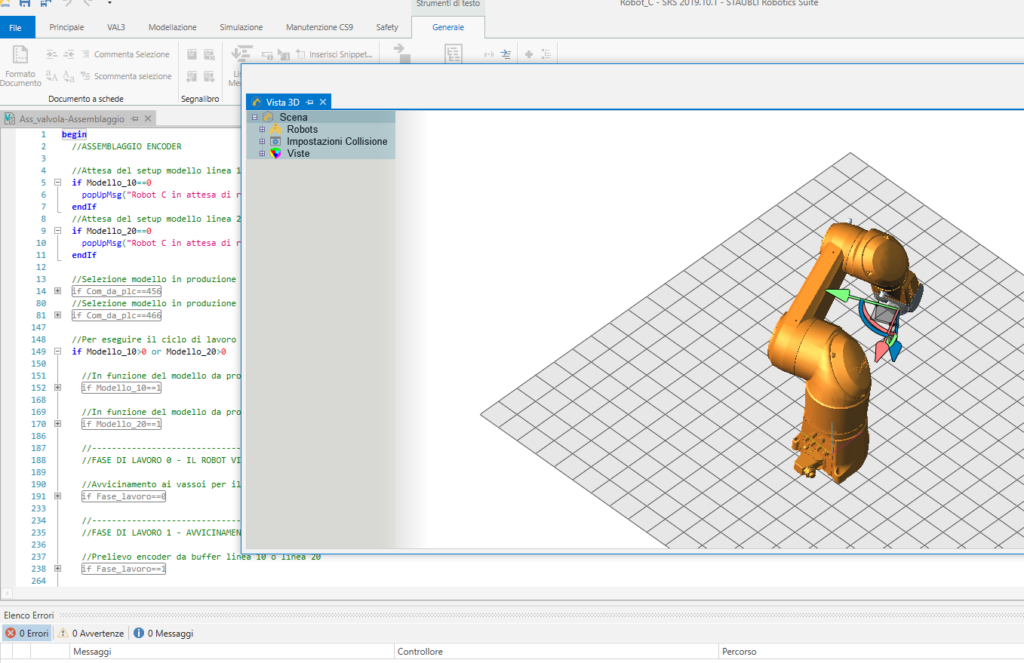Click Inserisci Snippet button
This screenshot has width=1024, height=663.
click(x=334, y=54)
